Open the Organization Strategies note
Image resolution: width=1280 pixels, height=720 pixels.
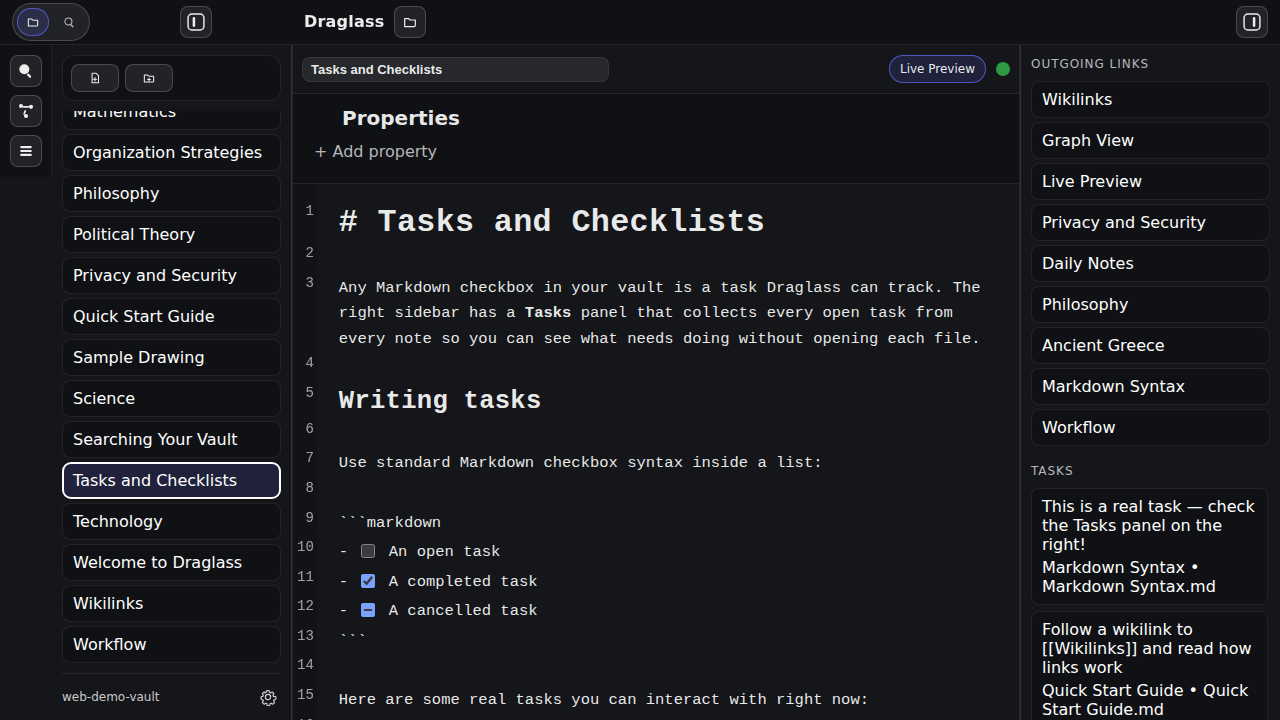click(x=171, y=153)
